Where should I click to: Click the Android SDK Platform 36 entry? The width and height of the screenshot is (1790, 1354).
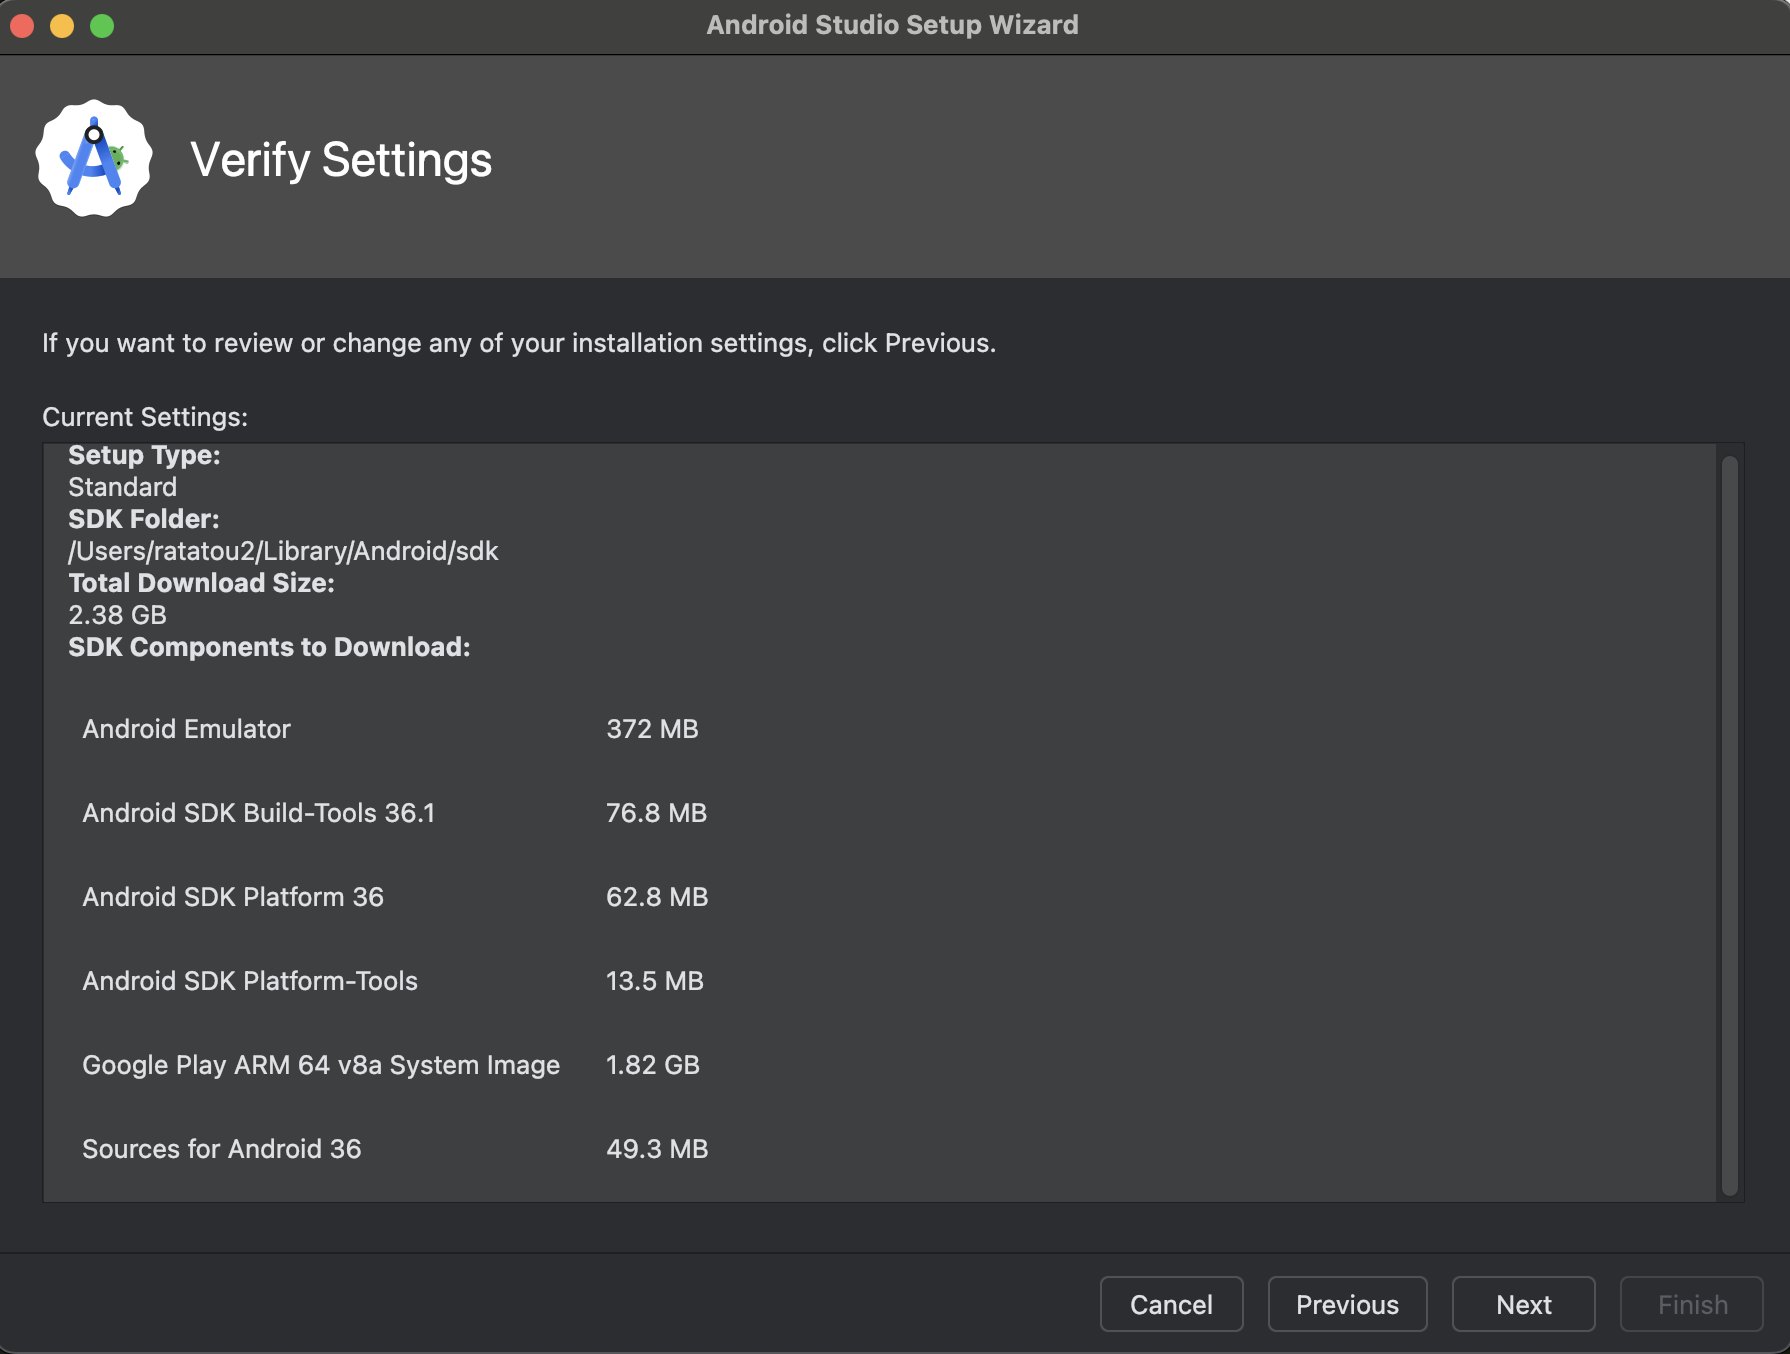click(x=233, y=897)
